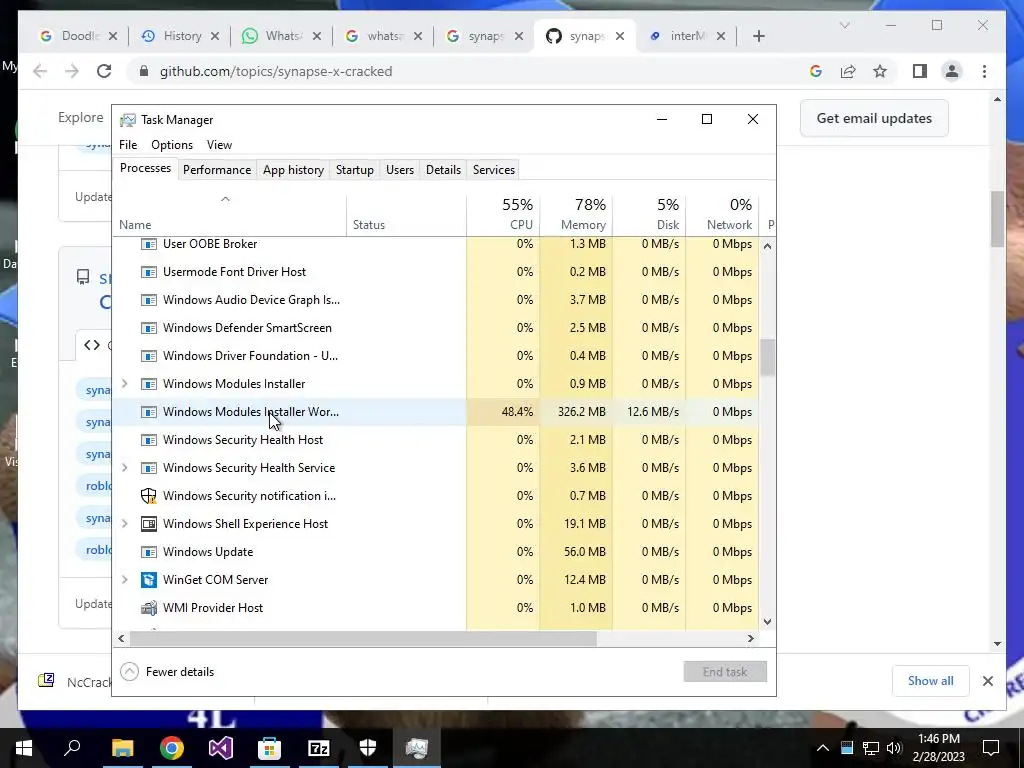1024x768 pixels.
Task: Open the volume control in the tray
Action: pyautogui.click(x=894, y=748)
